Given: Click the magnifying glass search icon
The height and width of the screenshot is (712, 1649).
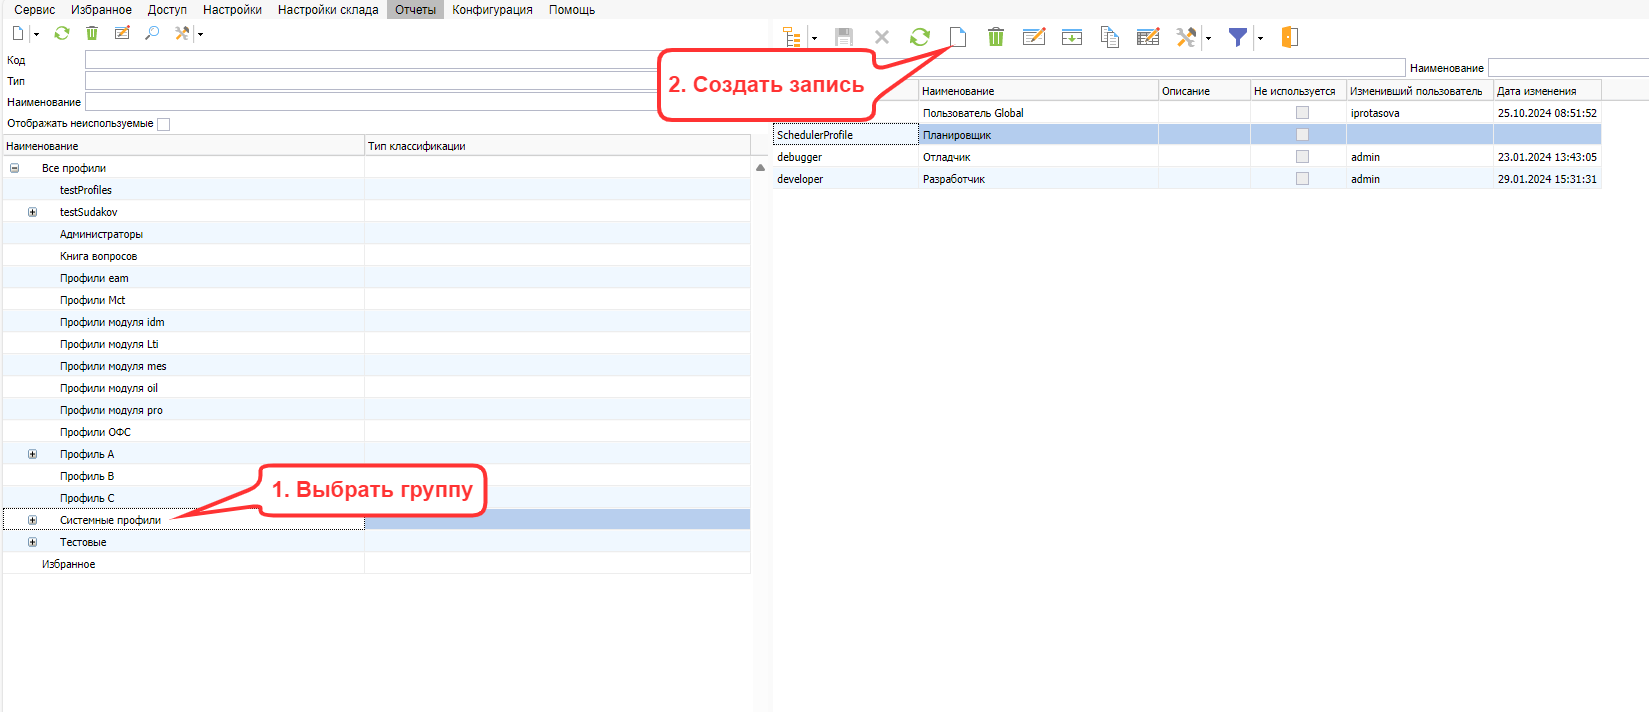Looking at the screenshot, I should pyautogui.click(x=152, y=33).
